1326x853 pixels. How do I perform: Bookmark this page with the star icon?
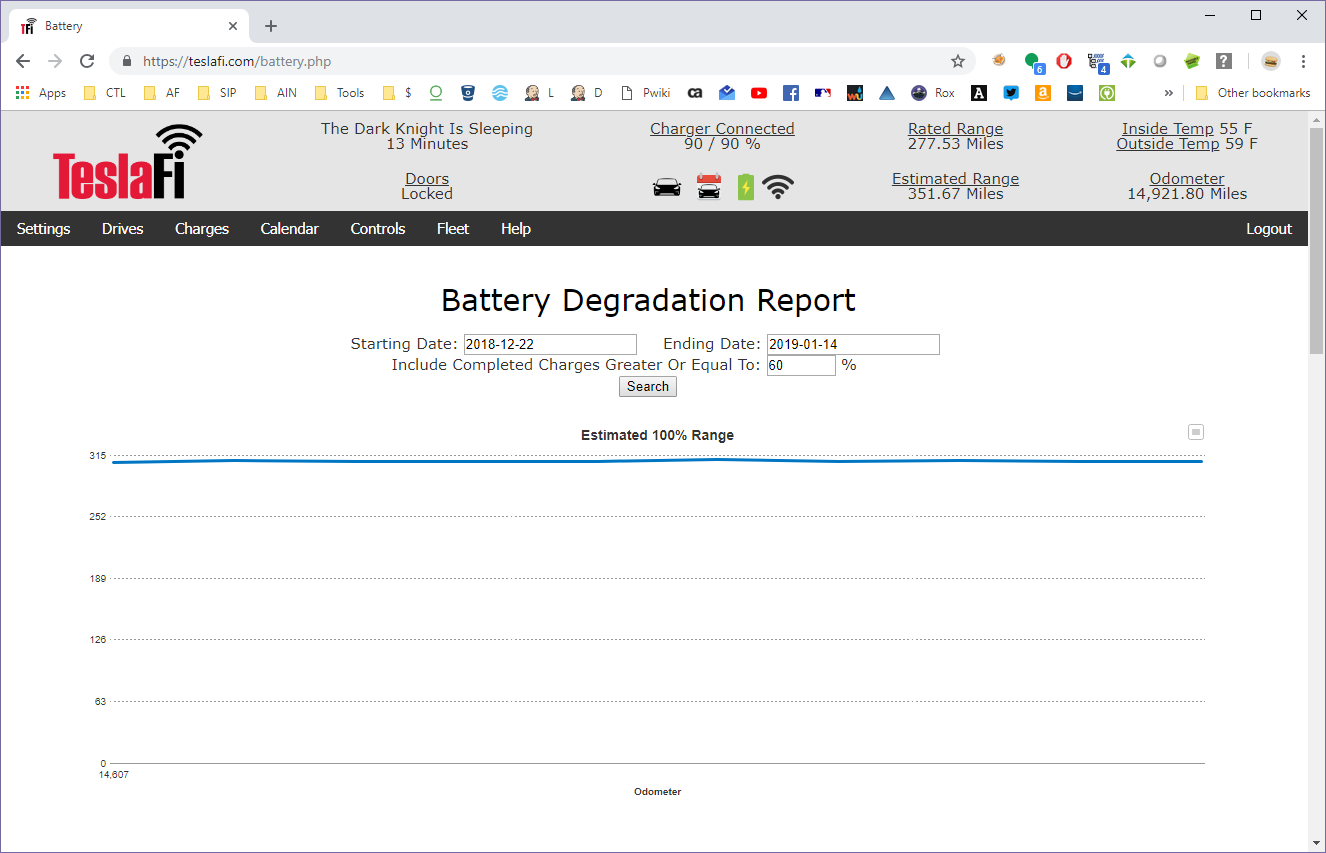click(958, 61)
